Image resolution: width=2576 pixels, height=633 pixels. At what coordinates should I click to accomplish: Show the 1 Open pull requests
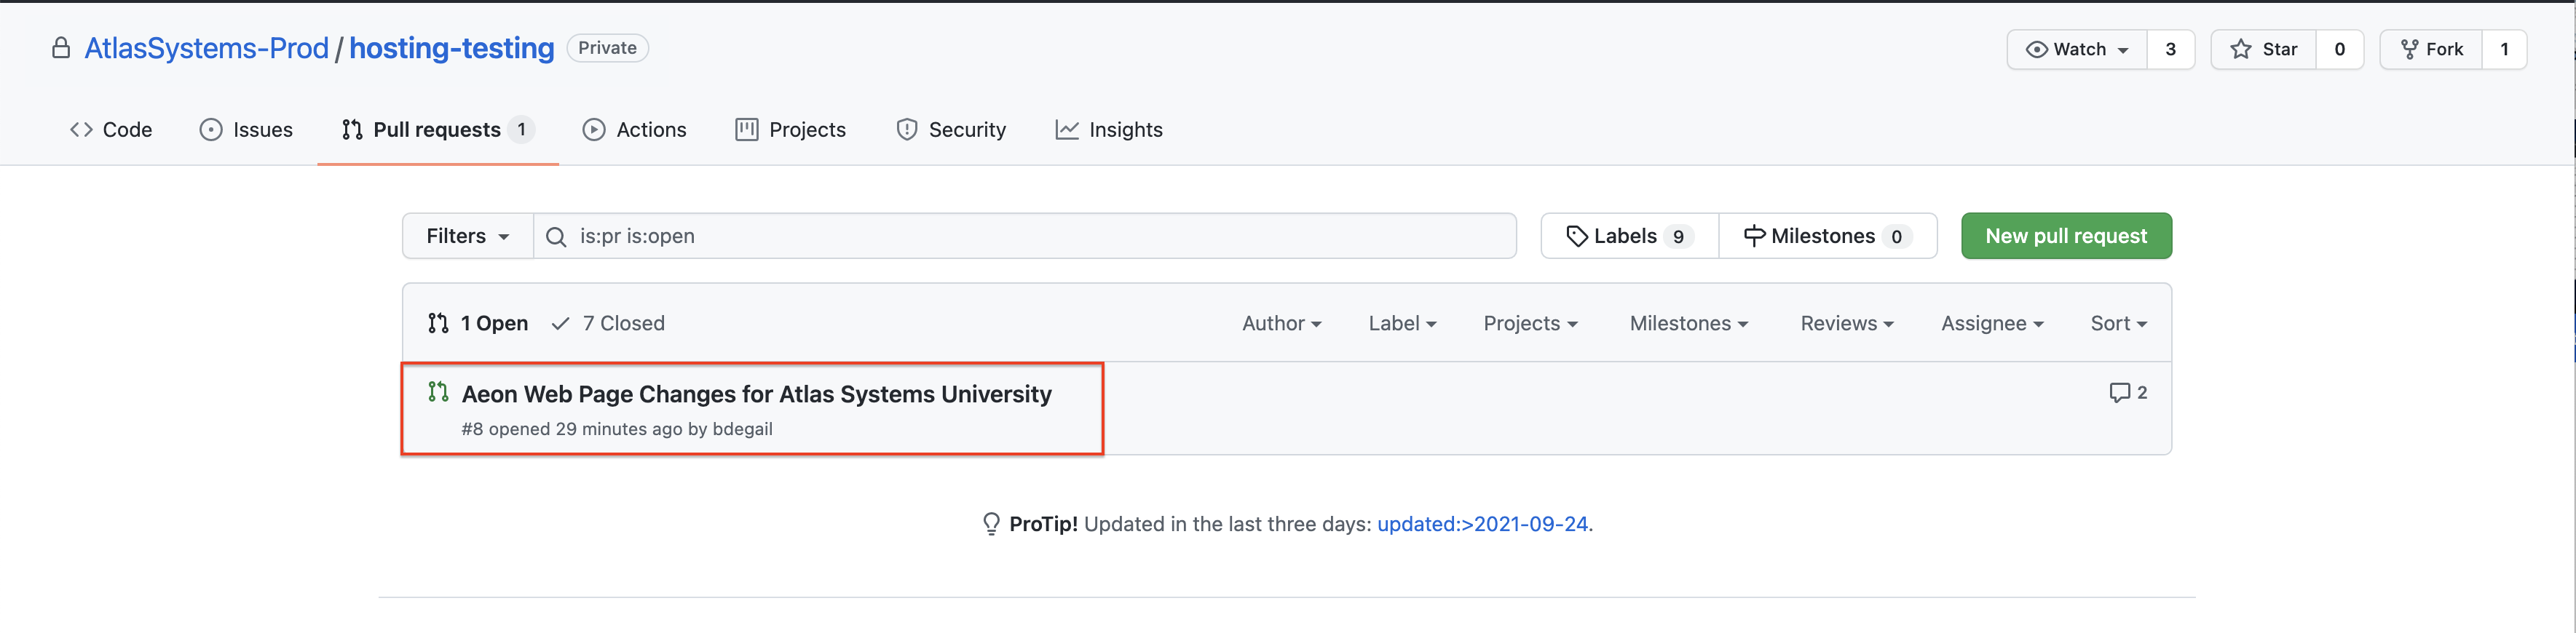pyautogui.click(x=478, y=323)
